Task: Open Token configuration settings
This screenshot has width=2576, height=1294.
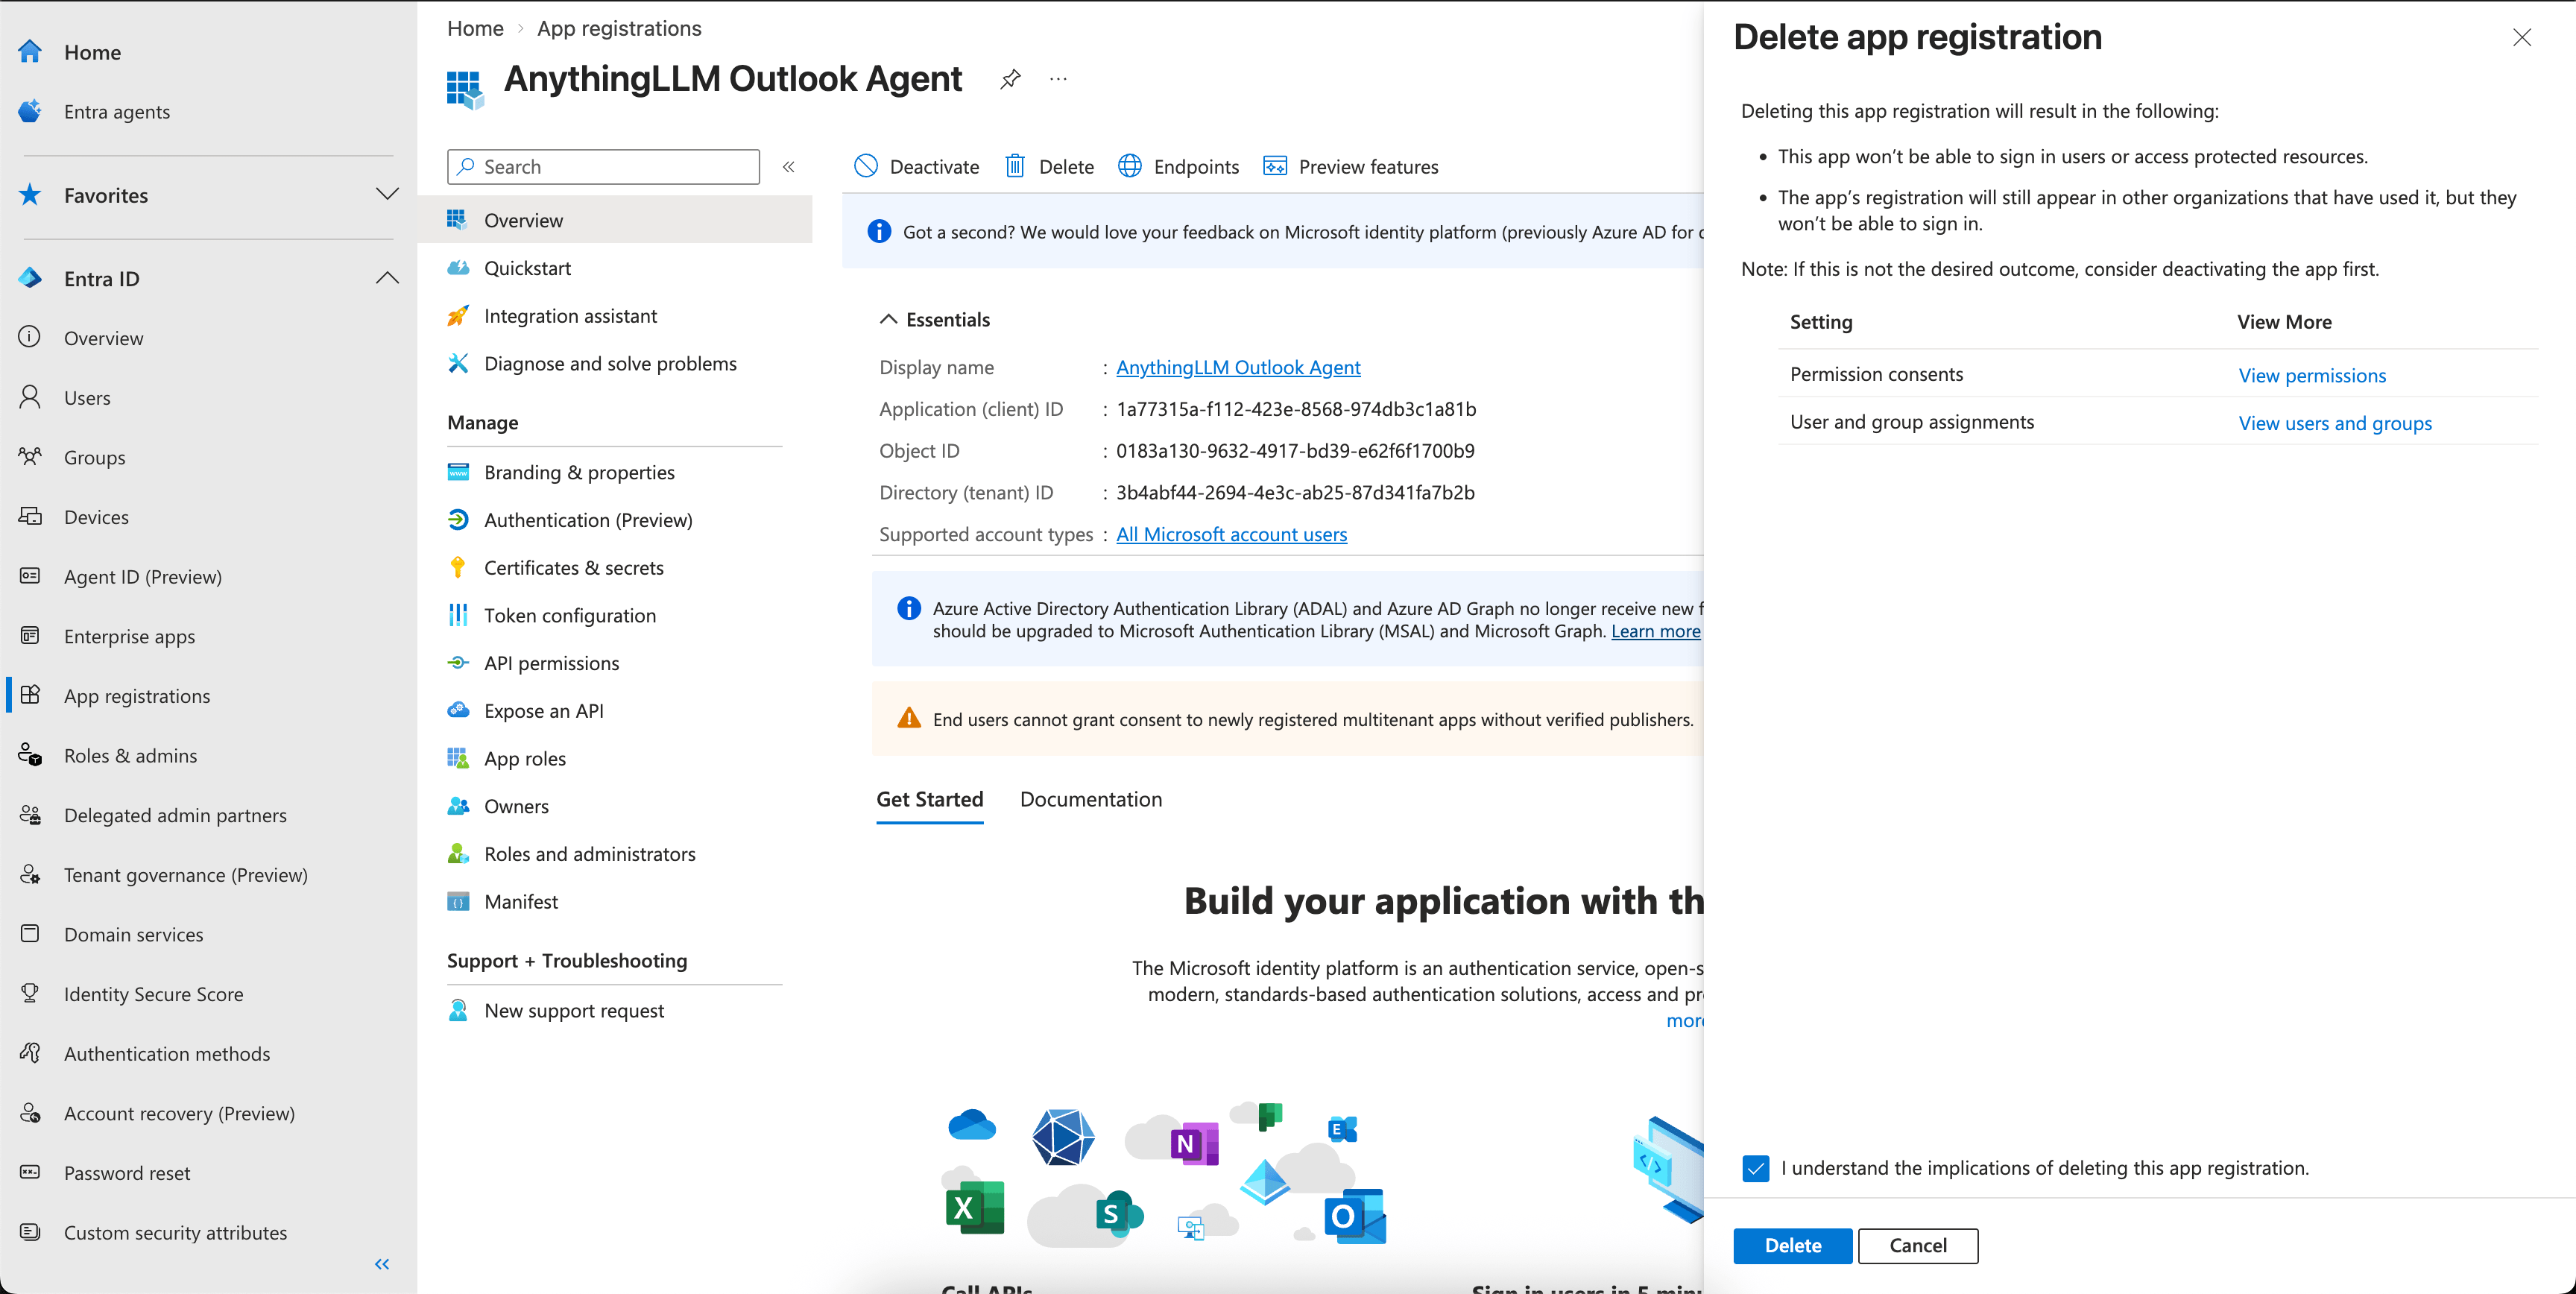Action: (x=570, y=614)
